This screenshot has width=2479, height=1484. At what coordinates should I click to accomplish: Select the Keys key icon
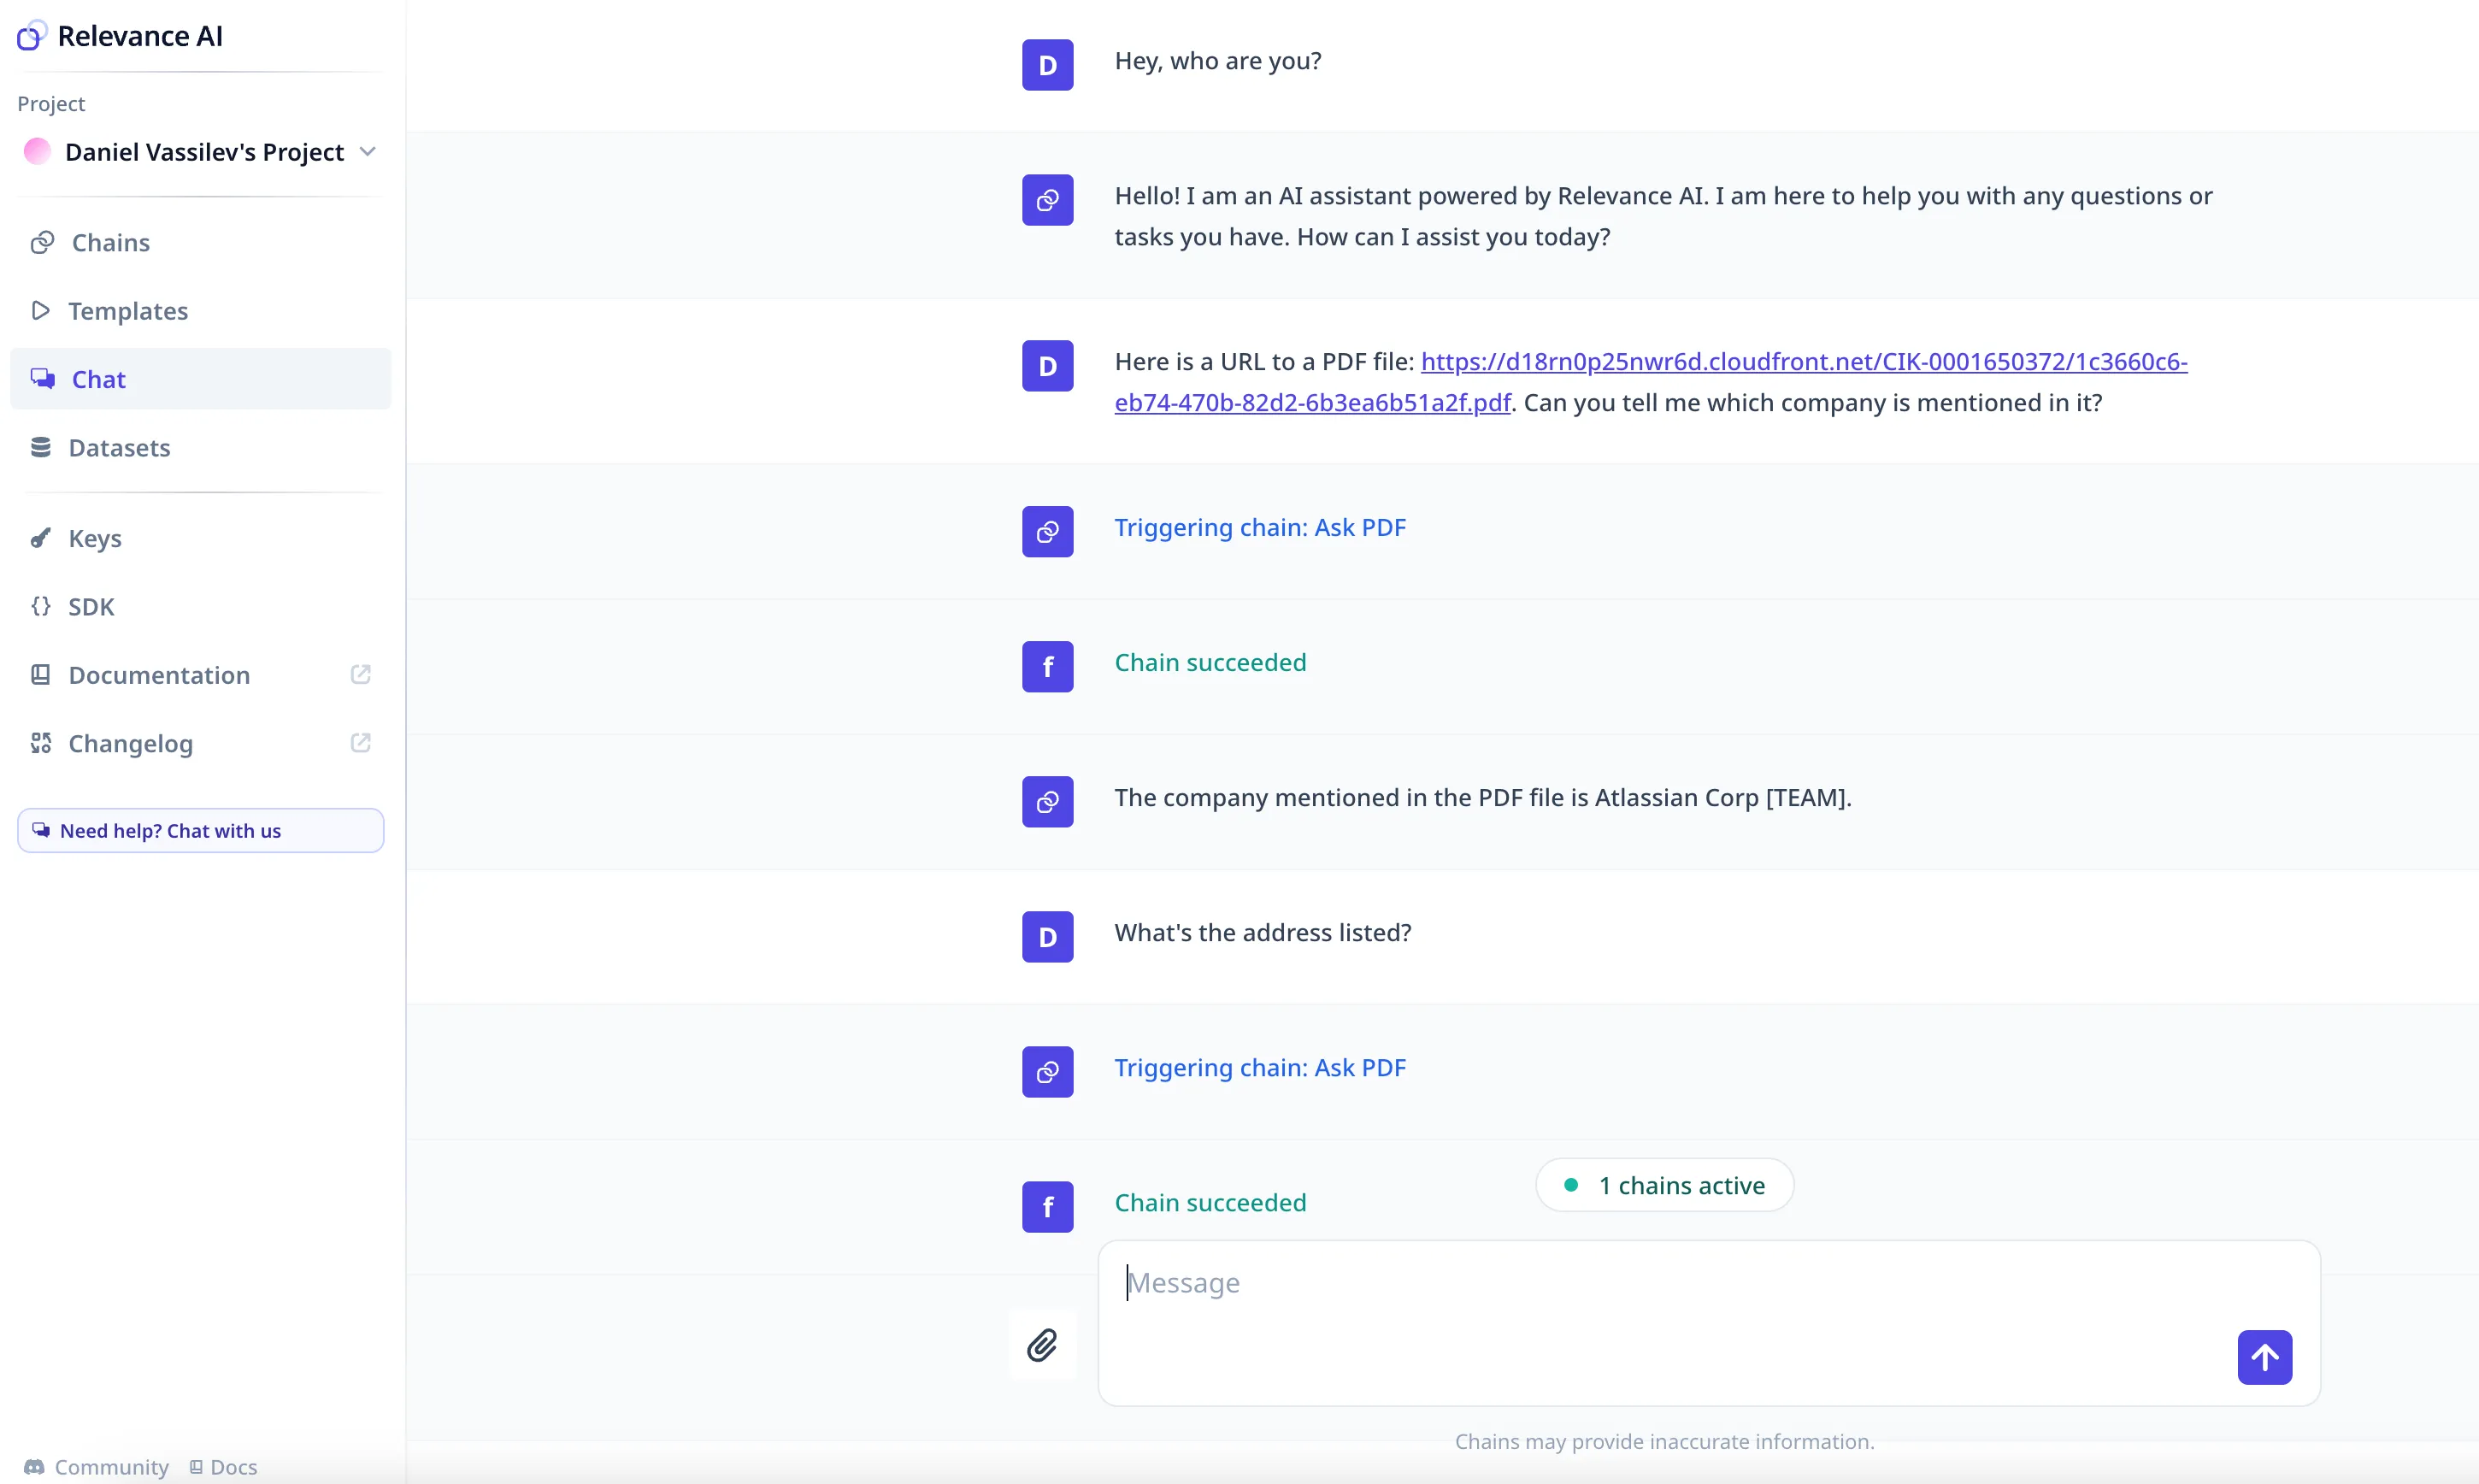(x=40, y=538)
